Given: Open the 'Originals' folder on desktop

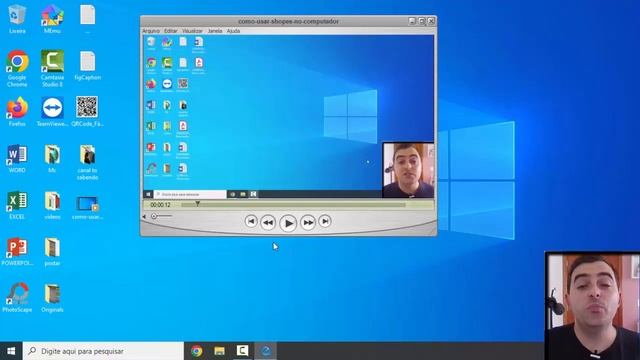Looking at the screenshot, I should pyautogui.click(x=52, y=298).
